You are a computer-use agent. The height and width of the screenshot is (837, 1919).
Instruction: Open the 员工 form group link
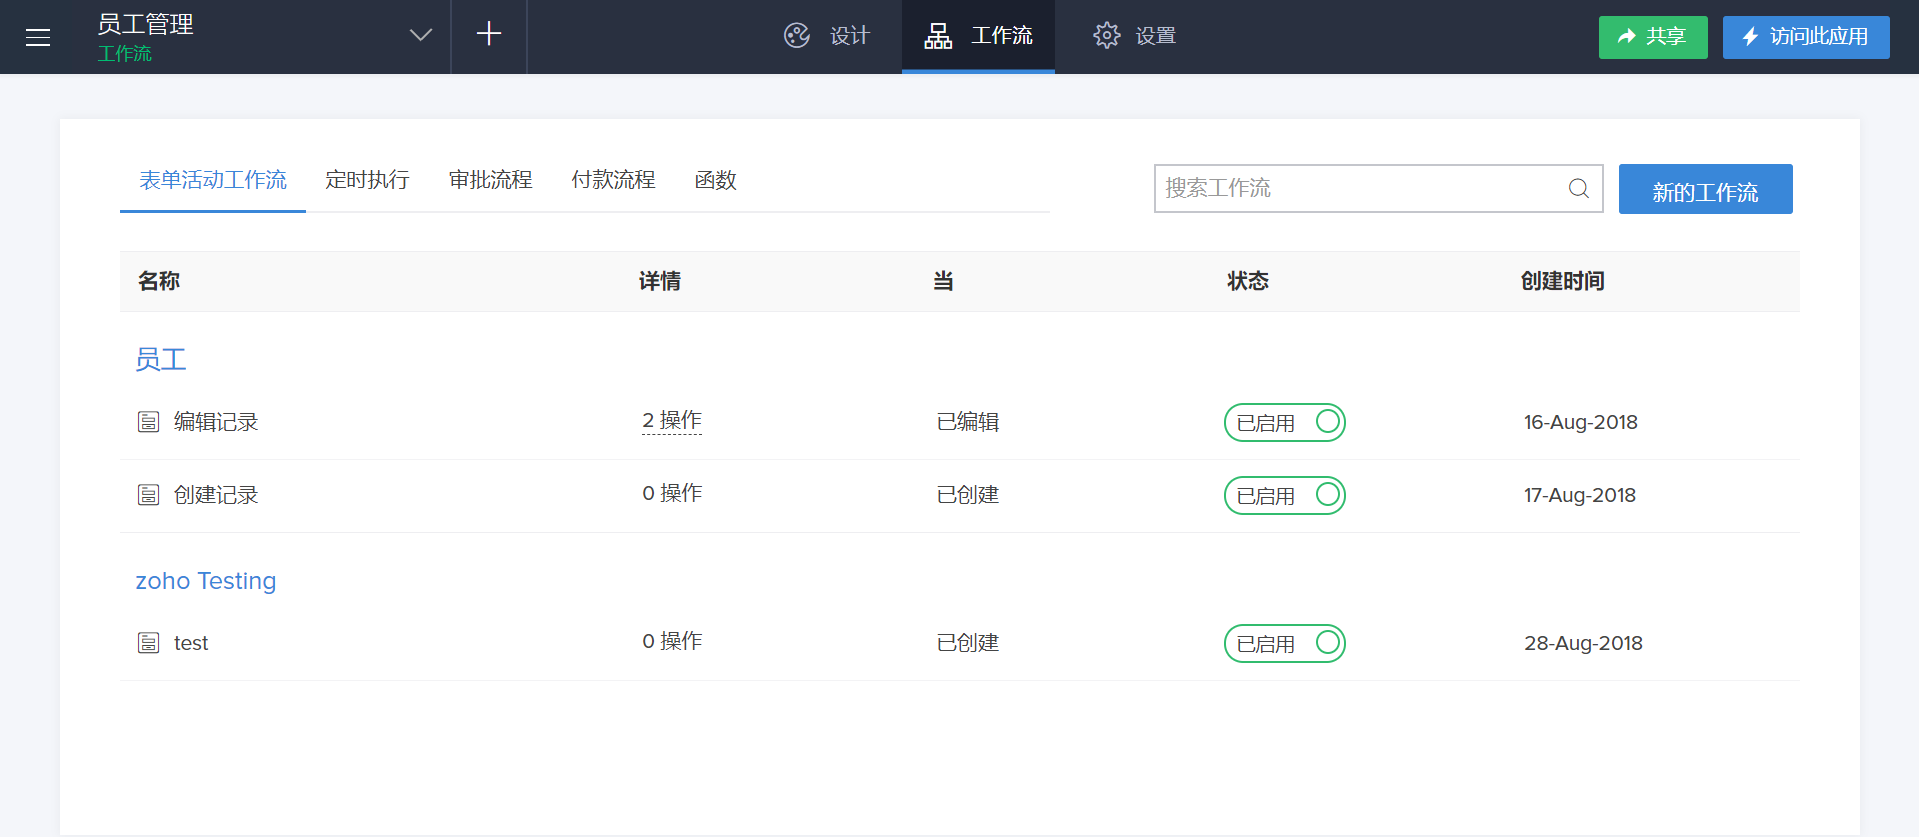(x=161, y=359)
